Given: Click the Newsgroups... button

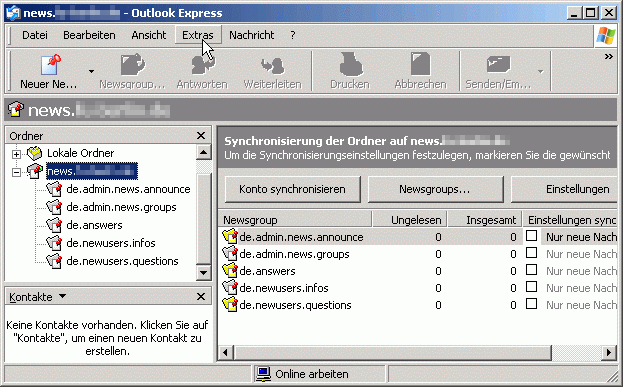Looking at the screenshot, I should click(x=435, y=189).
